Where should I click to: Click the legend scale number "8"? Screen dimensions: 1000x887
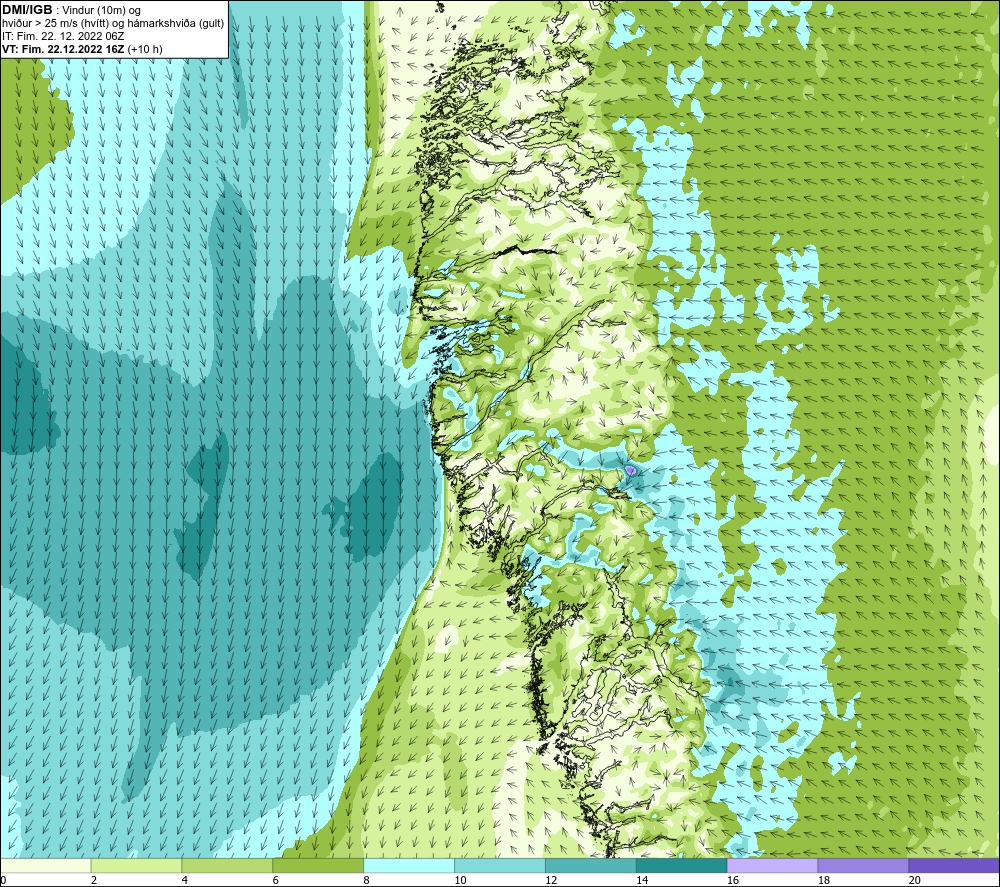tap(367, 880)
